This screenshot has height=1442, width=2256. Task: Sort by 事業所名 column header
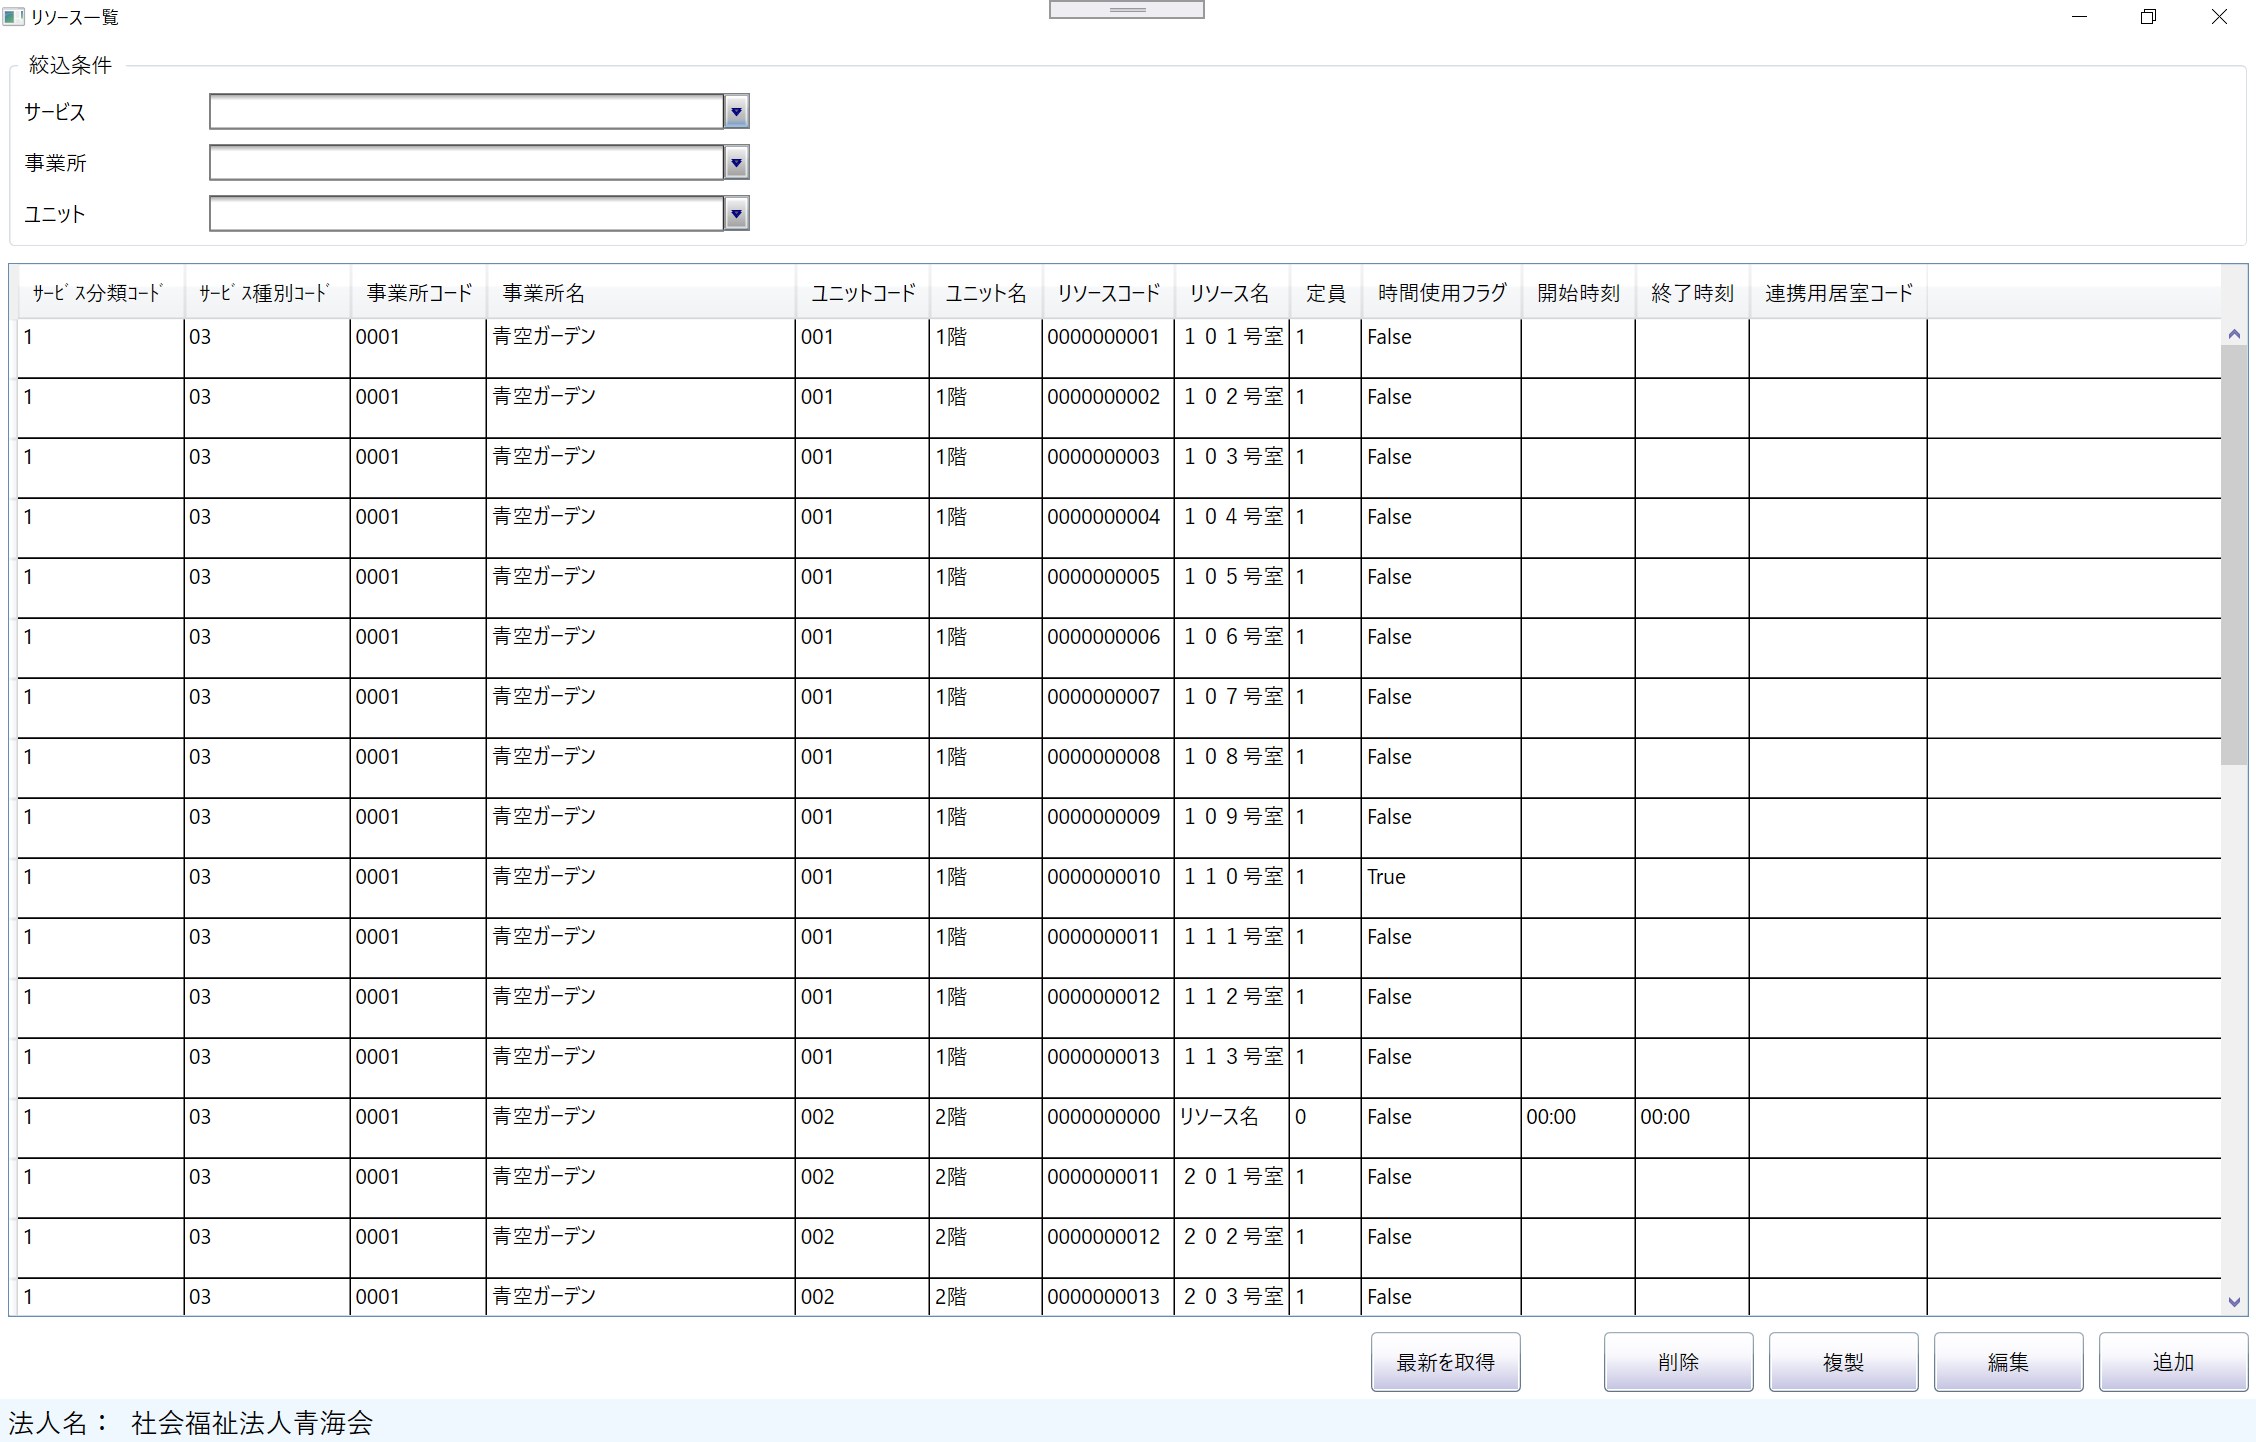(x=543, y=293)
